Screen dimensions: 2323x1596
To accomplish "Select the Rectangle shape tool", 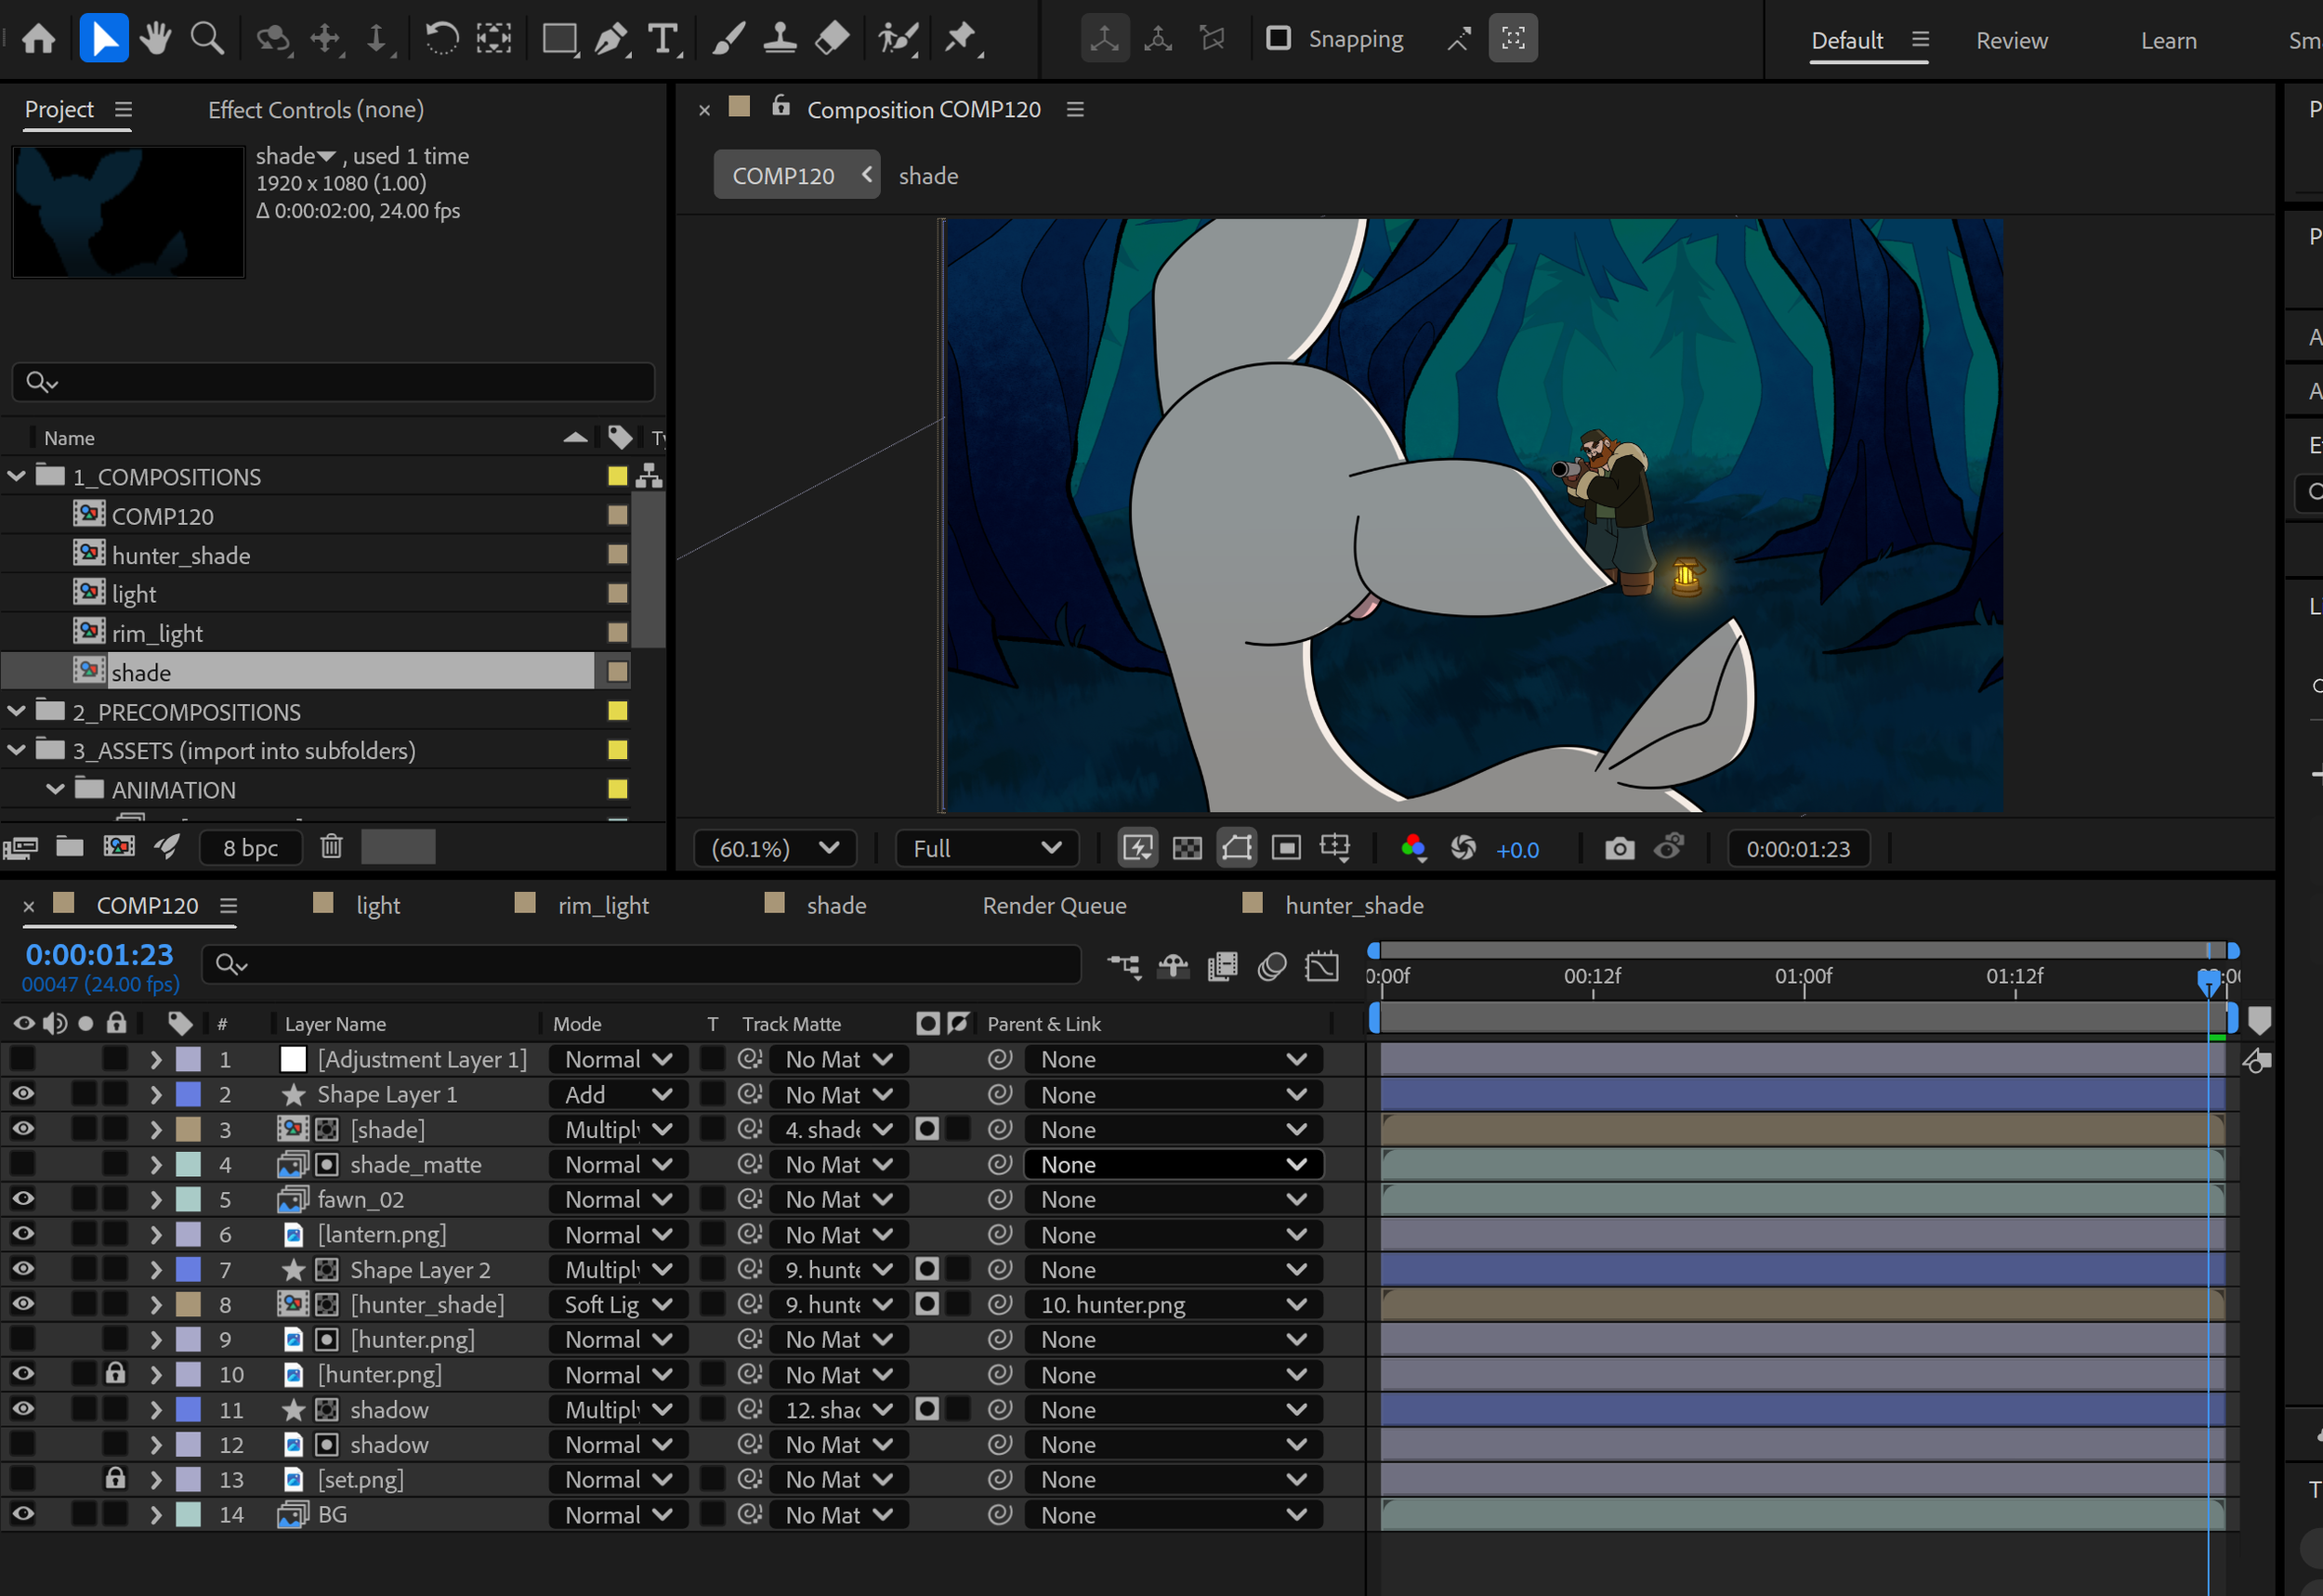I will coord(559,39).
